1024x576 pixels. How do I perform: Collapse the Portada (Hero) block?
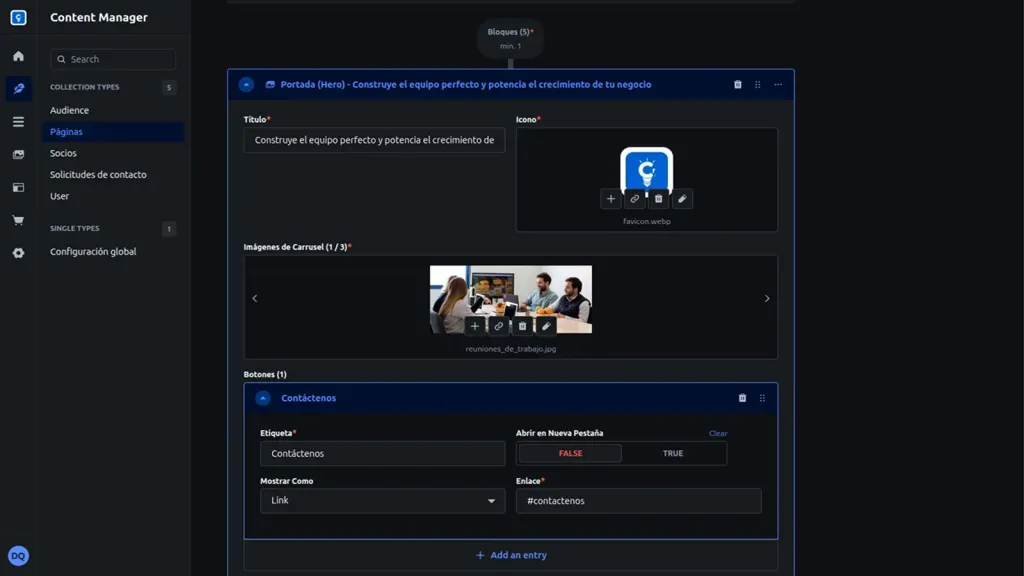[246, 84]
